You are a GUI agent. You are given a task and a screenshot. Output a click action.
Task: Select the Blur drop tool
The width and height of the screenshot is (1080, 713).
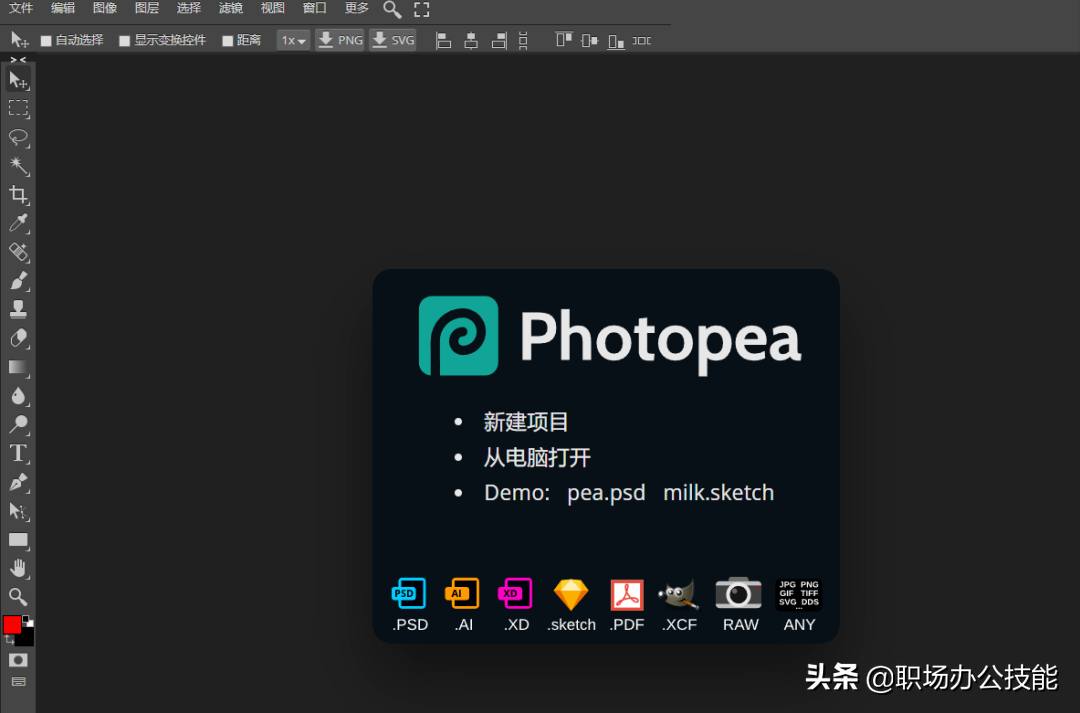(18, 395)
